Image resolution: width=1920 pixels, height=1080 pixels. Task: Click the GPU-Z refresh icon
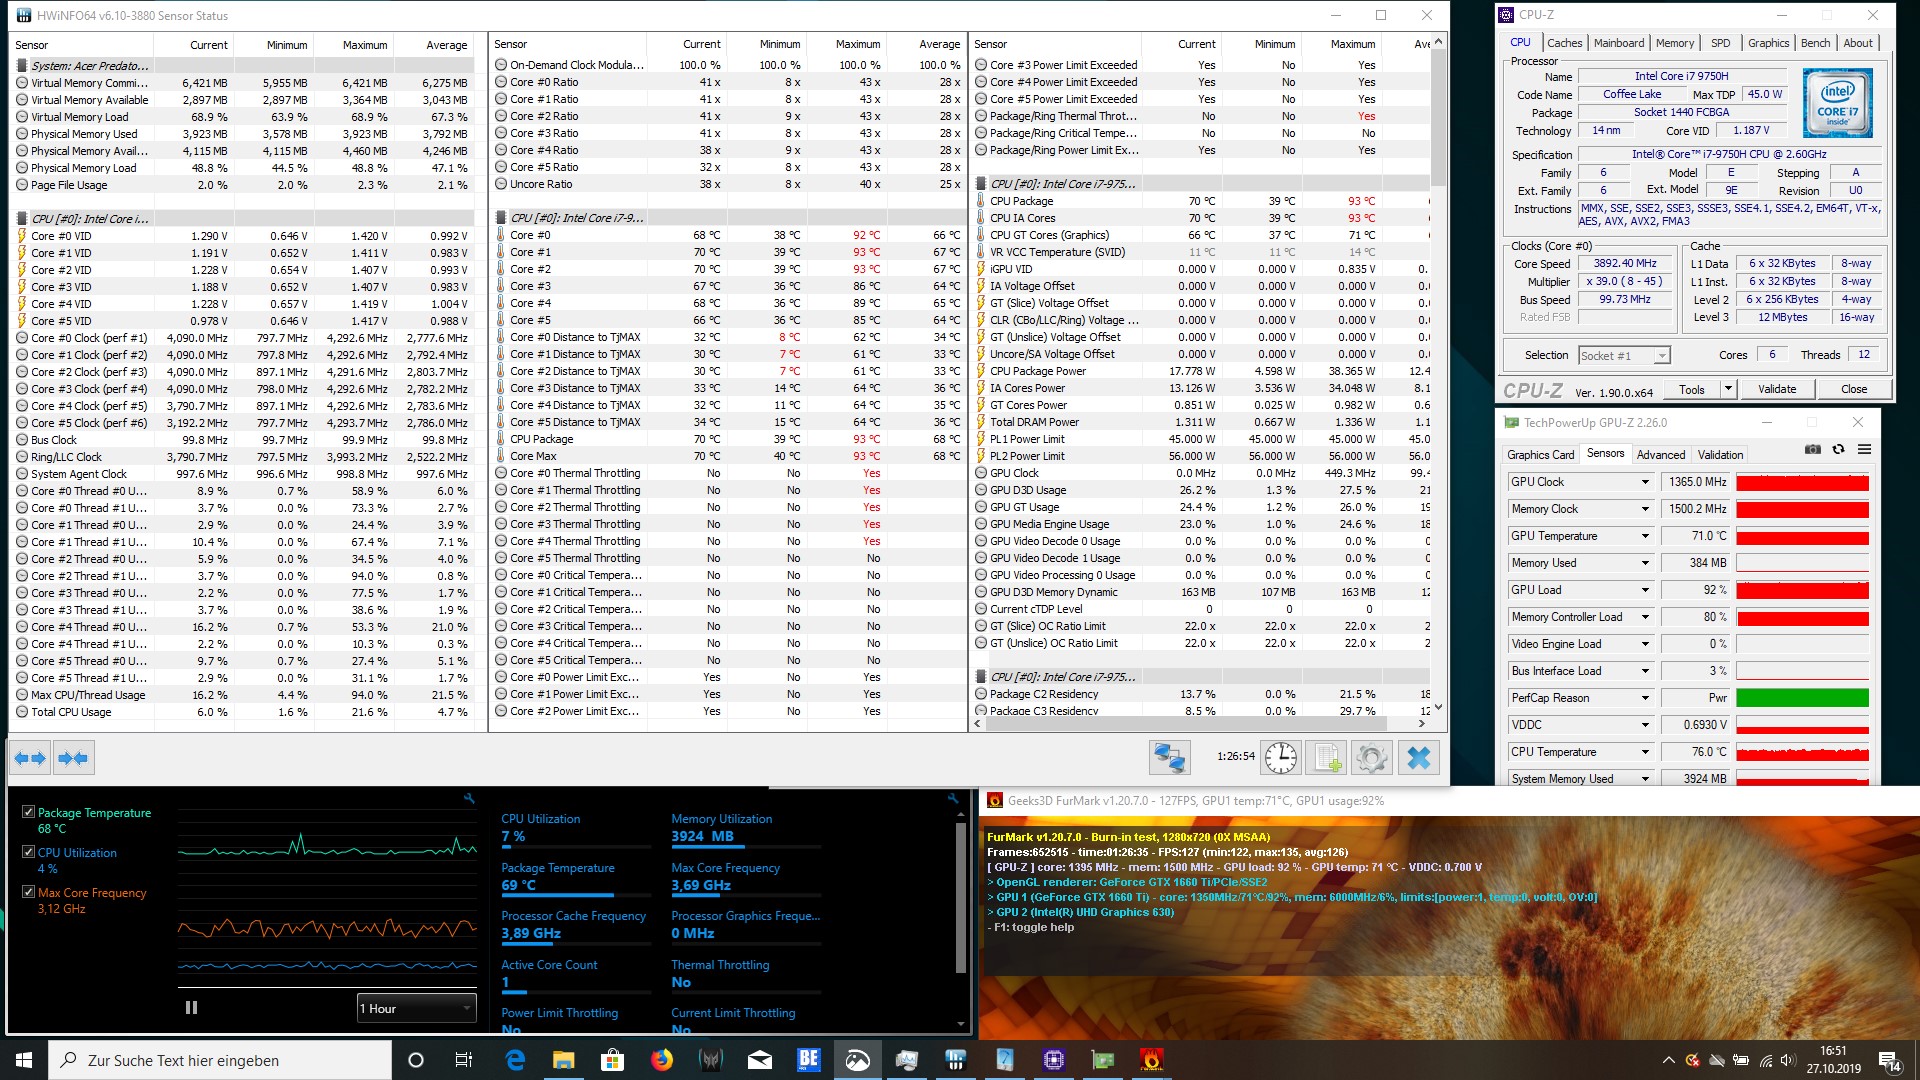(1838, 450)
